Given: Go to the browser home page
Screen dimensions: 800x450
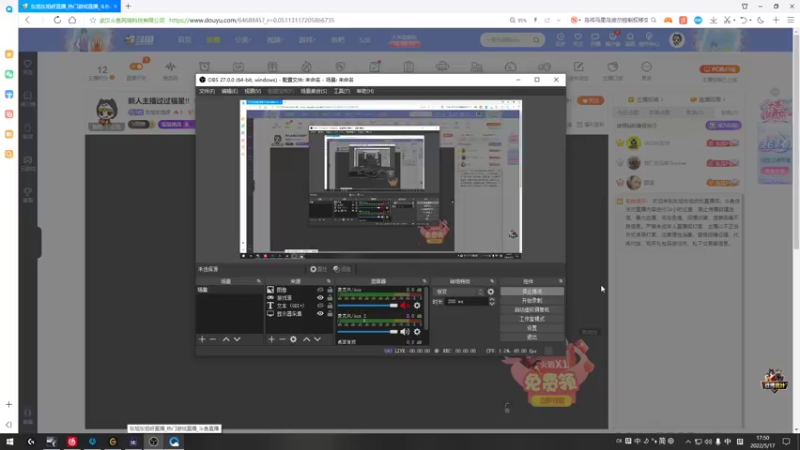Looking at the screenshot, I should coord(72,20).
